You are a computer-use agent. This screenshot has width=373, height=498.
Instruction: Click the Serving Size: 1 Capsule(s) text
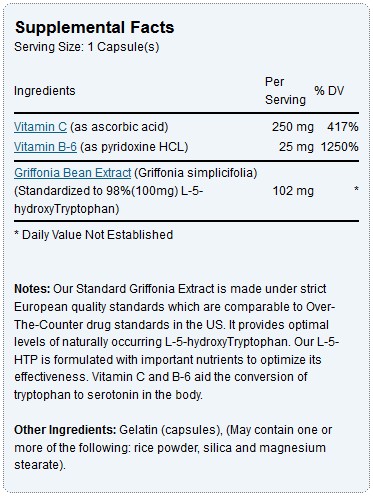coord(87,47)
